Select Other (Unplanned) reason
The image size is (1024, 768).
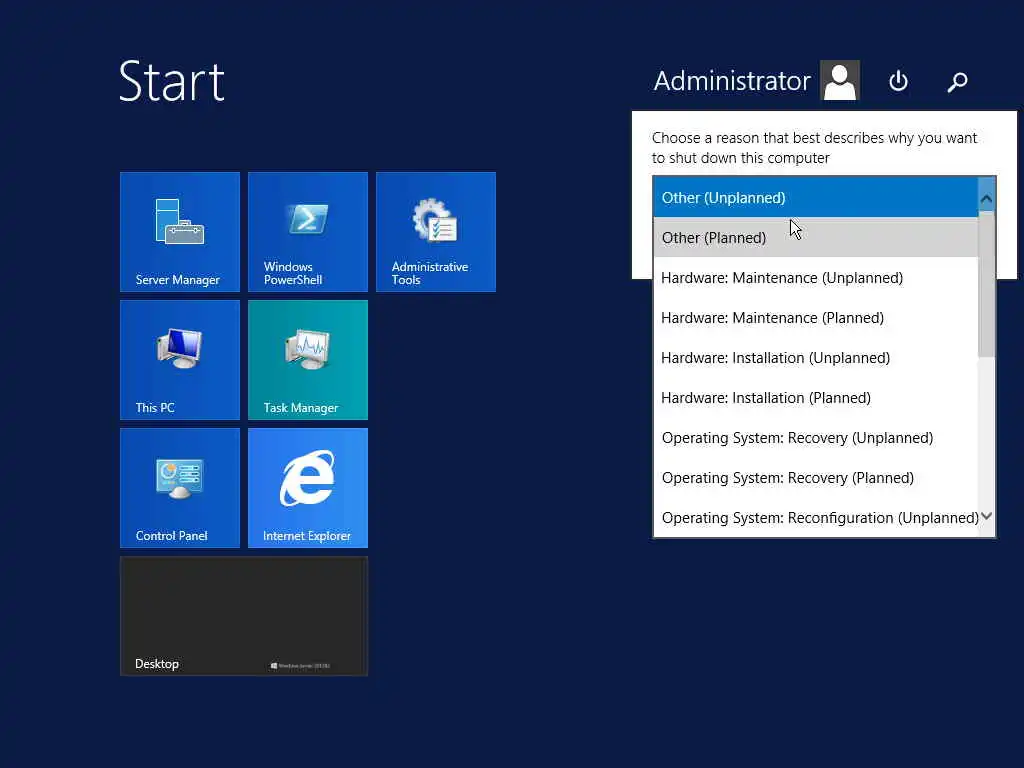tap(815, 197)
